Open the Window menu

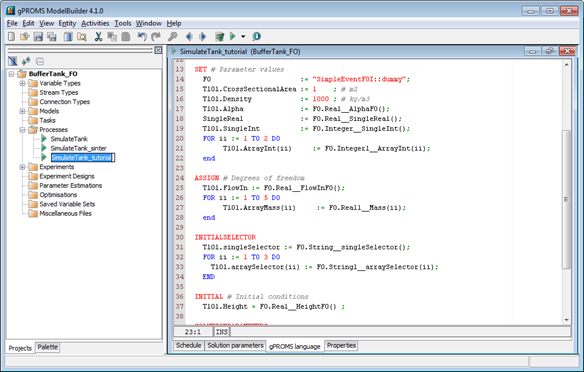(x=148, y=23)
